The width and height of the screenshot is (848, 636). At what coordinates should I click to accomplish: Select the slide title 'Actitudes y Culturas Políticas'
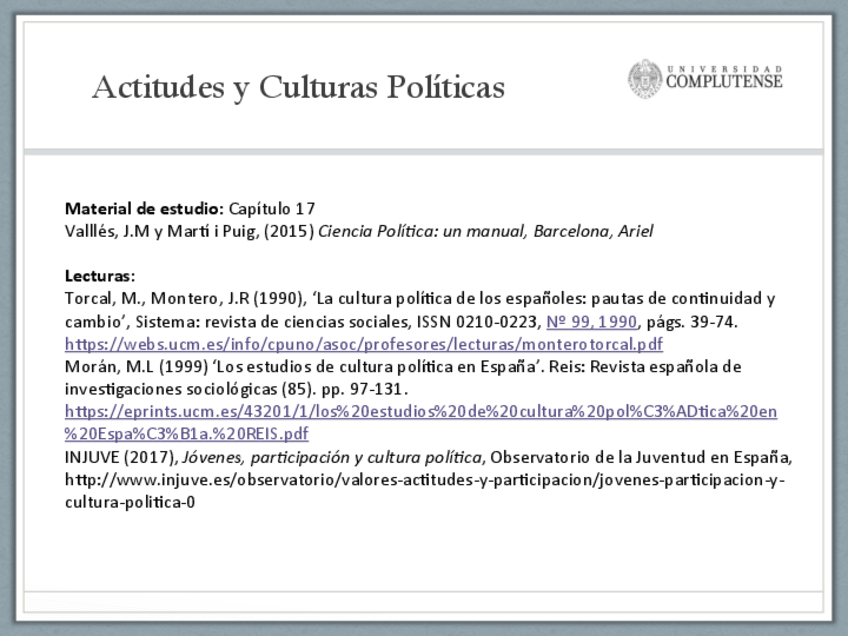(298, 88)
